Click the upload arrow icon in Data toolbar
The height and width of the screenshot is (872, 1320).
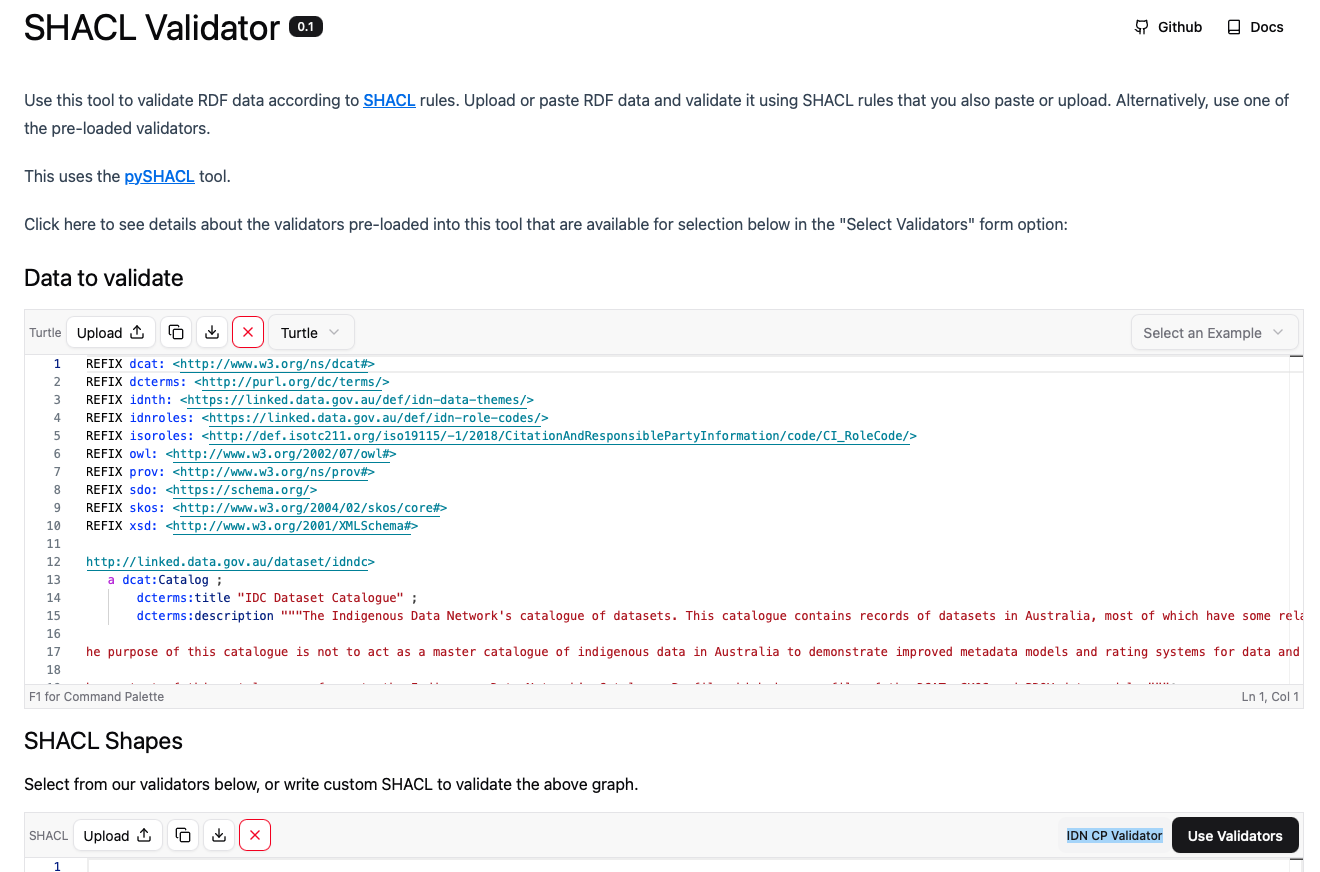(x=138, y=332)
